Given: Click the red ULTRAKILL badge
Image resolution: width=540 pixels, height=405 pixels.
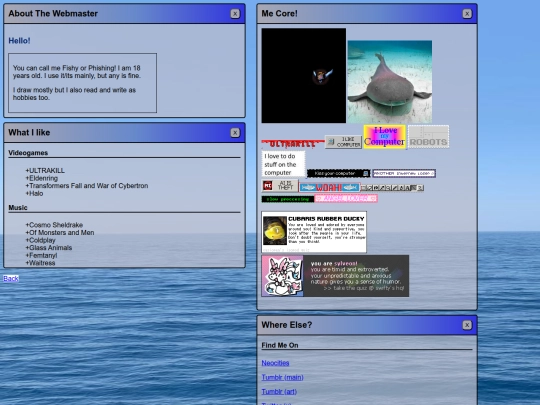Looking at the screenshot, I should pos(293,144).
